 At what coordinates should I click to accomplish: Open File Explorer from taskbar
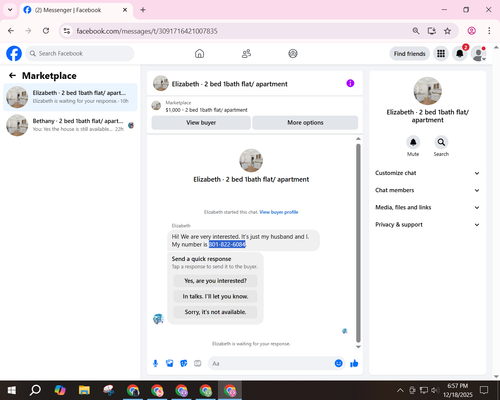[x=84, y=390]
